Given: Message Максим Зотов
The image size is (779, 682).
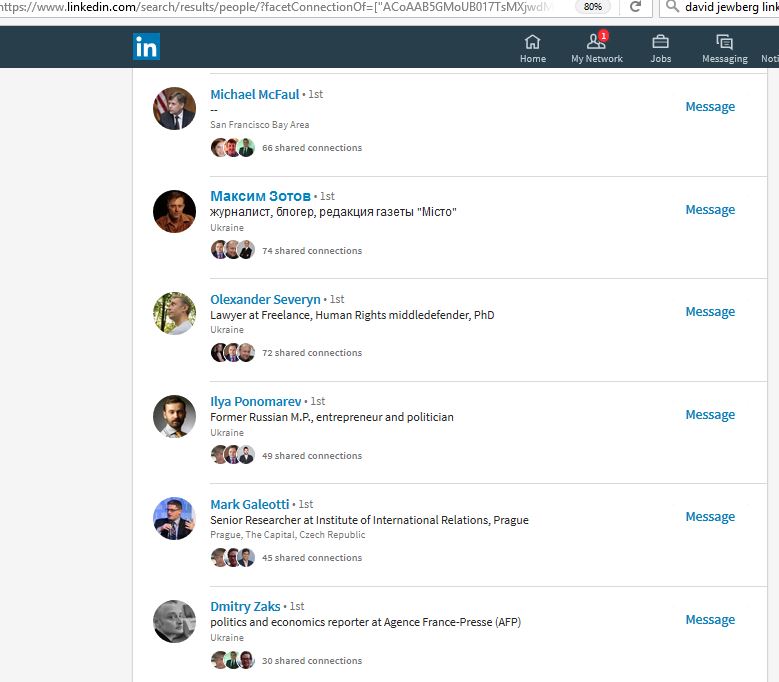Looking at the screenshot, I should [710, 210].
